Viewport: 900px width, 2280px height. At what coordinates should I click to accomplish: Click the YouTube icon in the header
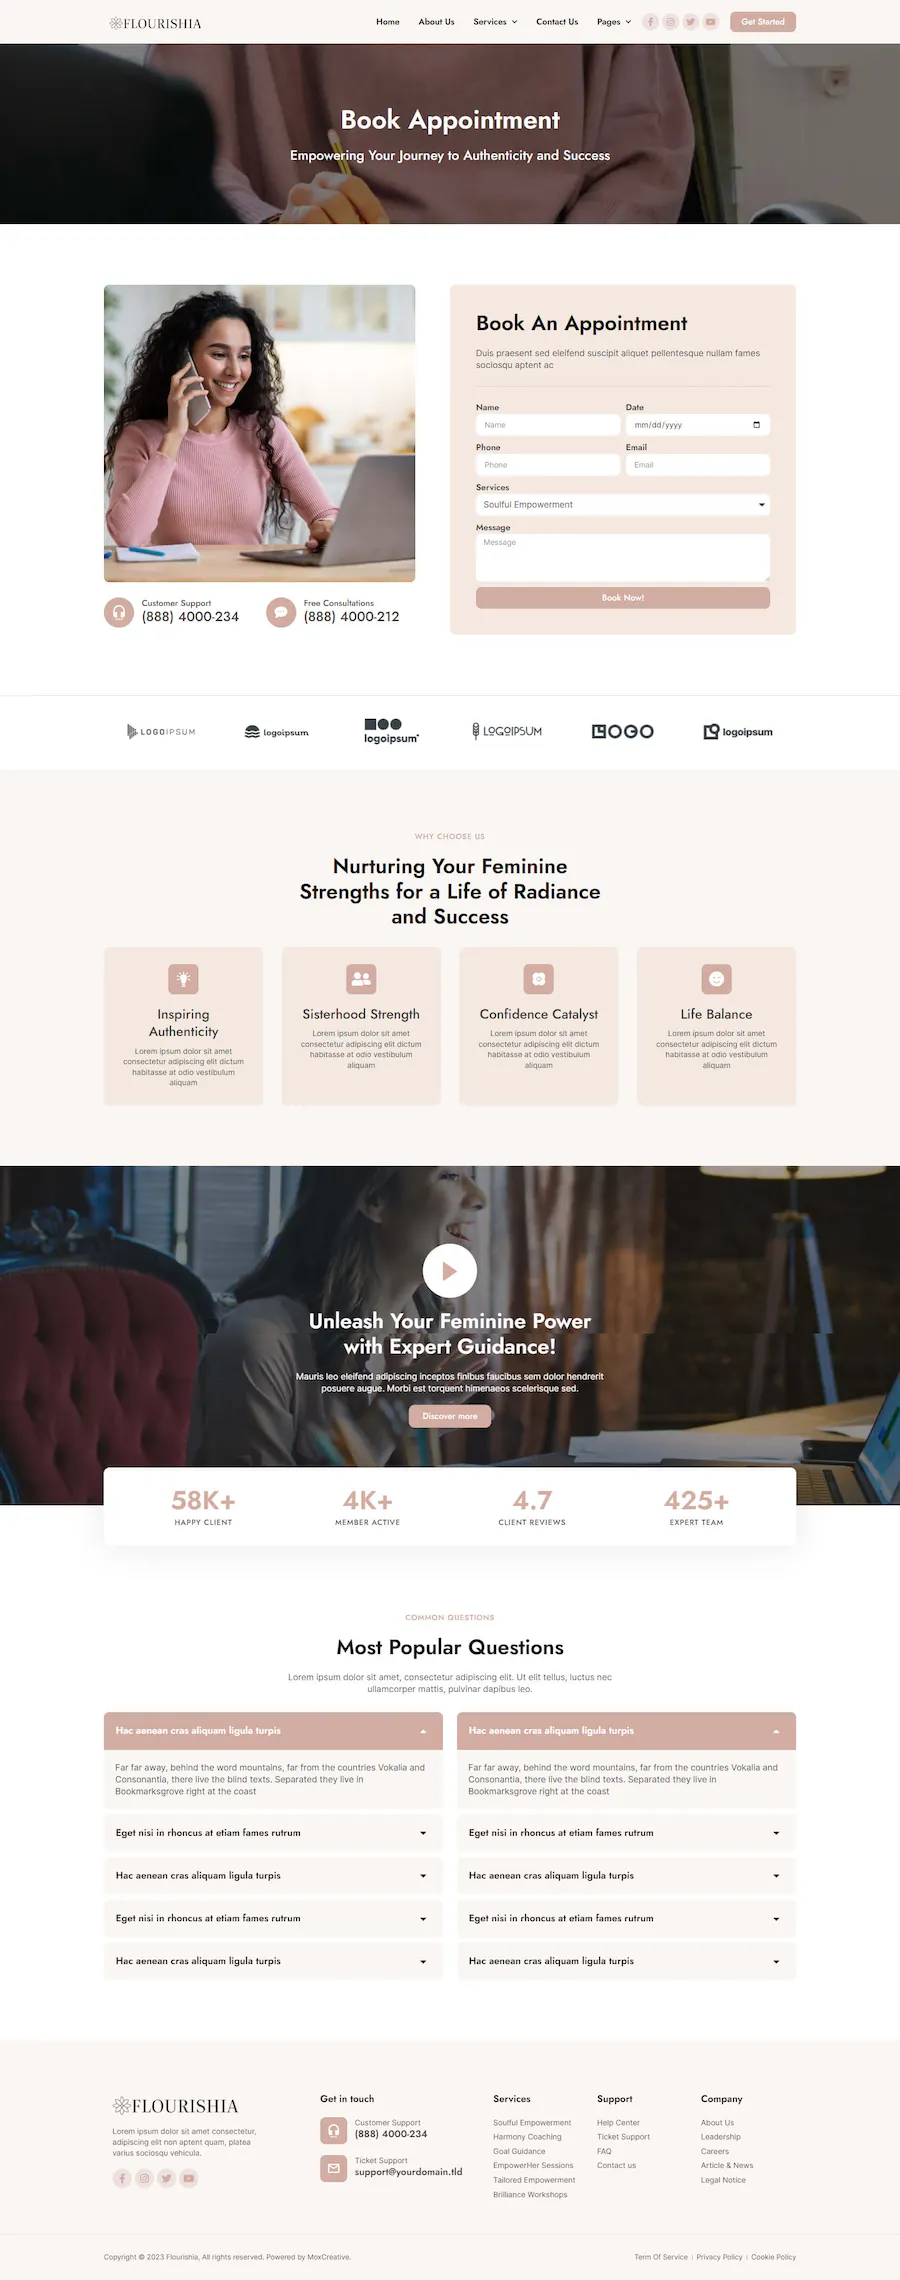coord(711,22)
